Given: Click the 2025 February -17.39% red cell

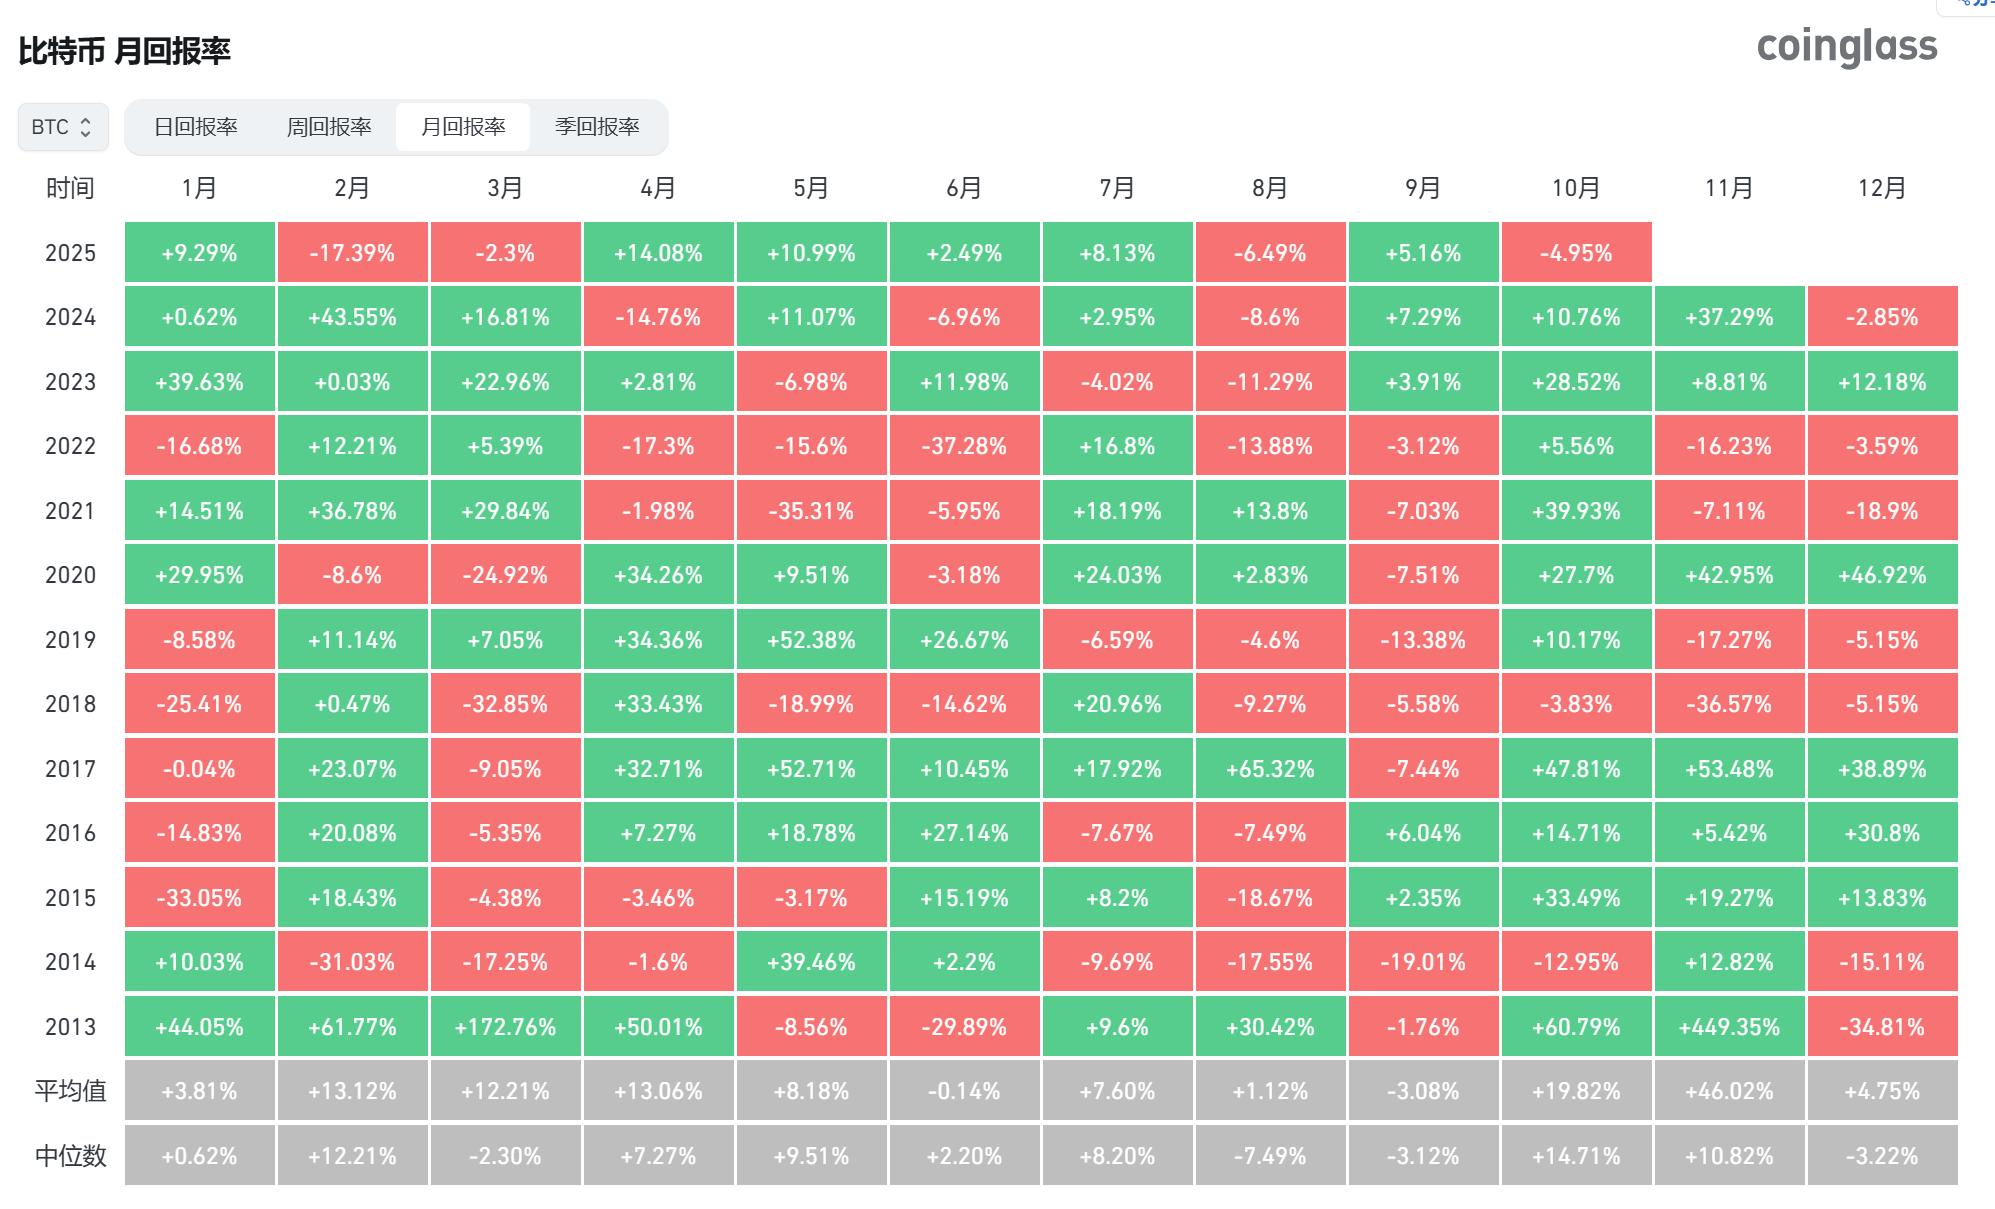Looking at the screenshot, I should tap(352, 253).
